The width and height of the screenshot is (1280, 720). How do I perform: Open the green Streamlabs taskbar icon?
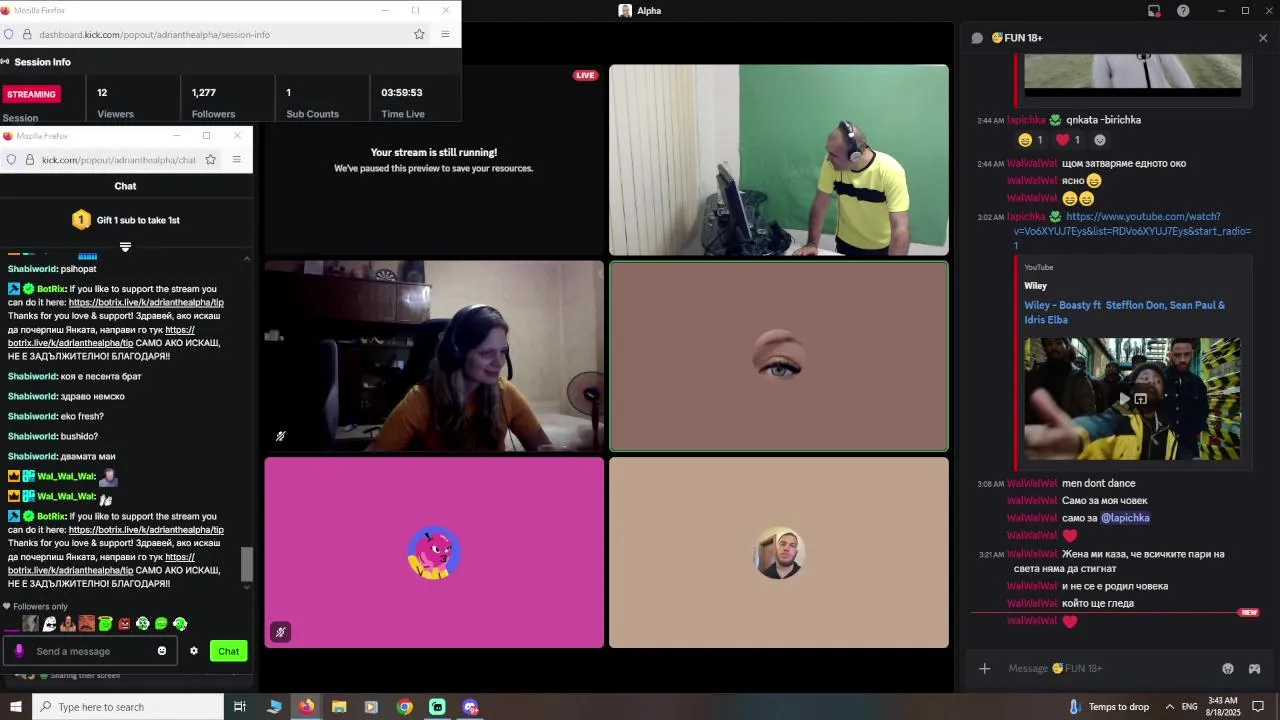tap(437, 707)
